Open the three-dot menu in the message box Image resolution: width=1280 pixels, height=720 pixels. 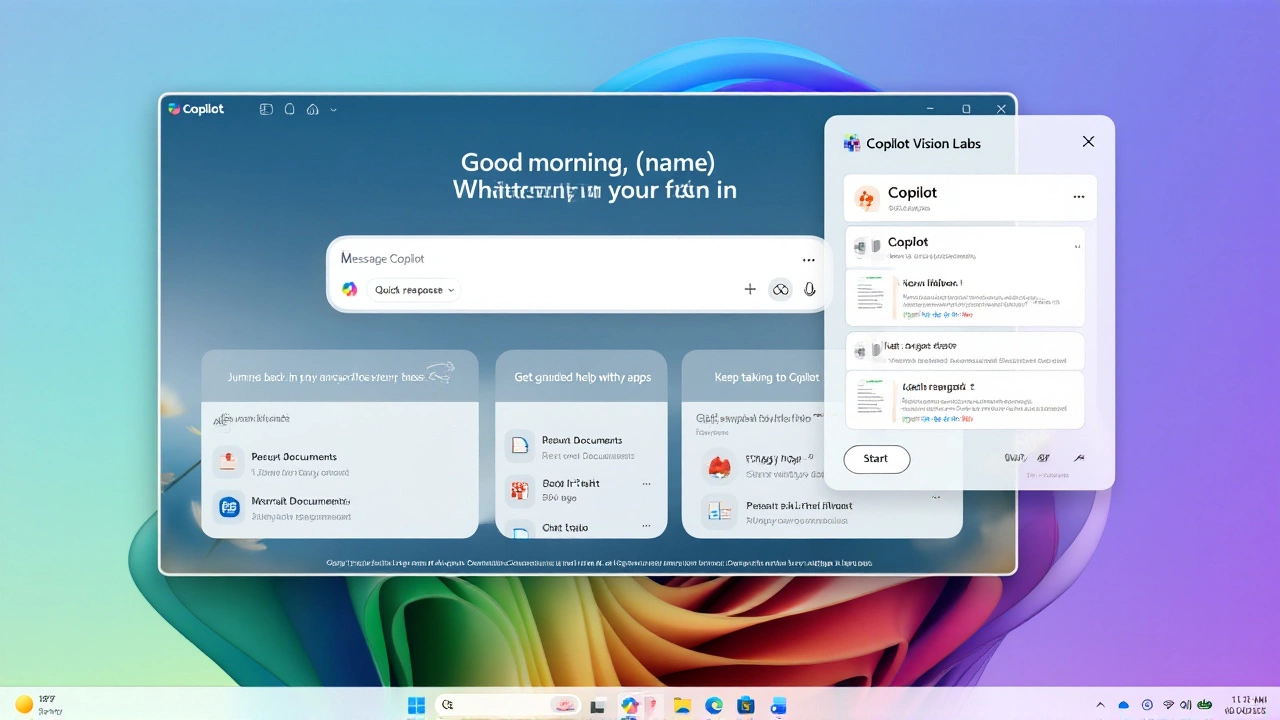[808, 259]
